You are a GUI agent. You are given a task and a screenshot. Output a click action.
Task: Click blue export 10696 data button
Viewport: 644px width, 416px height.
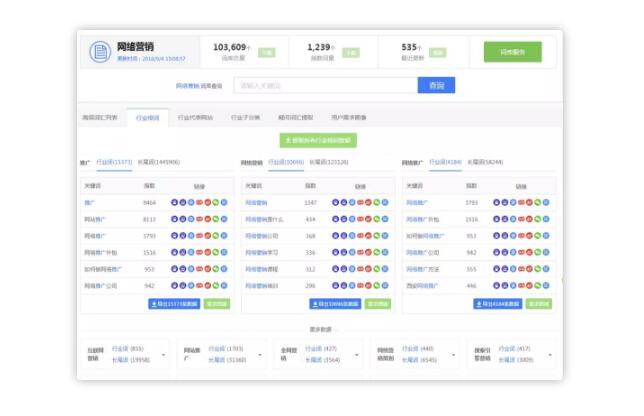click(335, 304)
